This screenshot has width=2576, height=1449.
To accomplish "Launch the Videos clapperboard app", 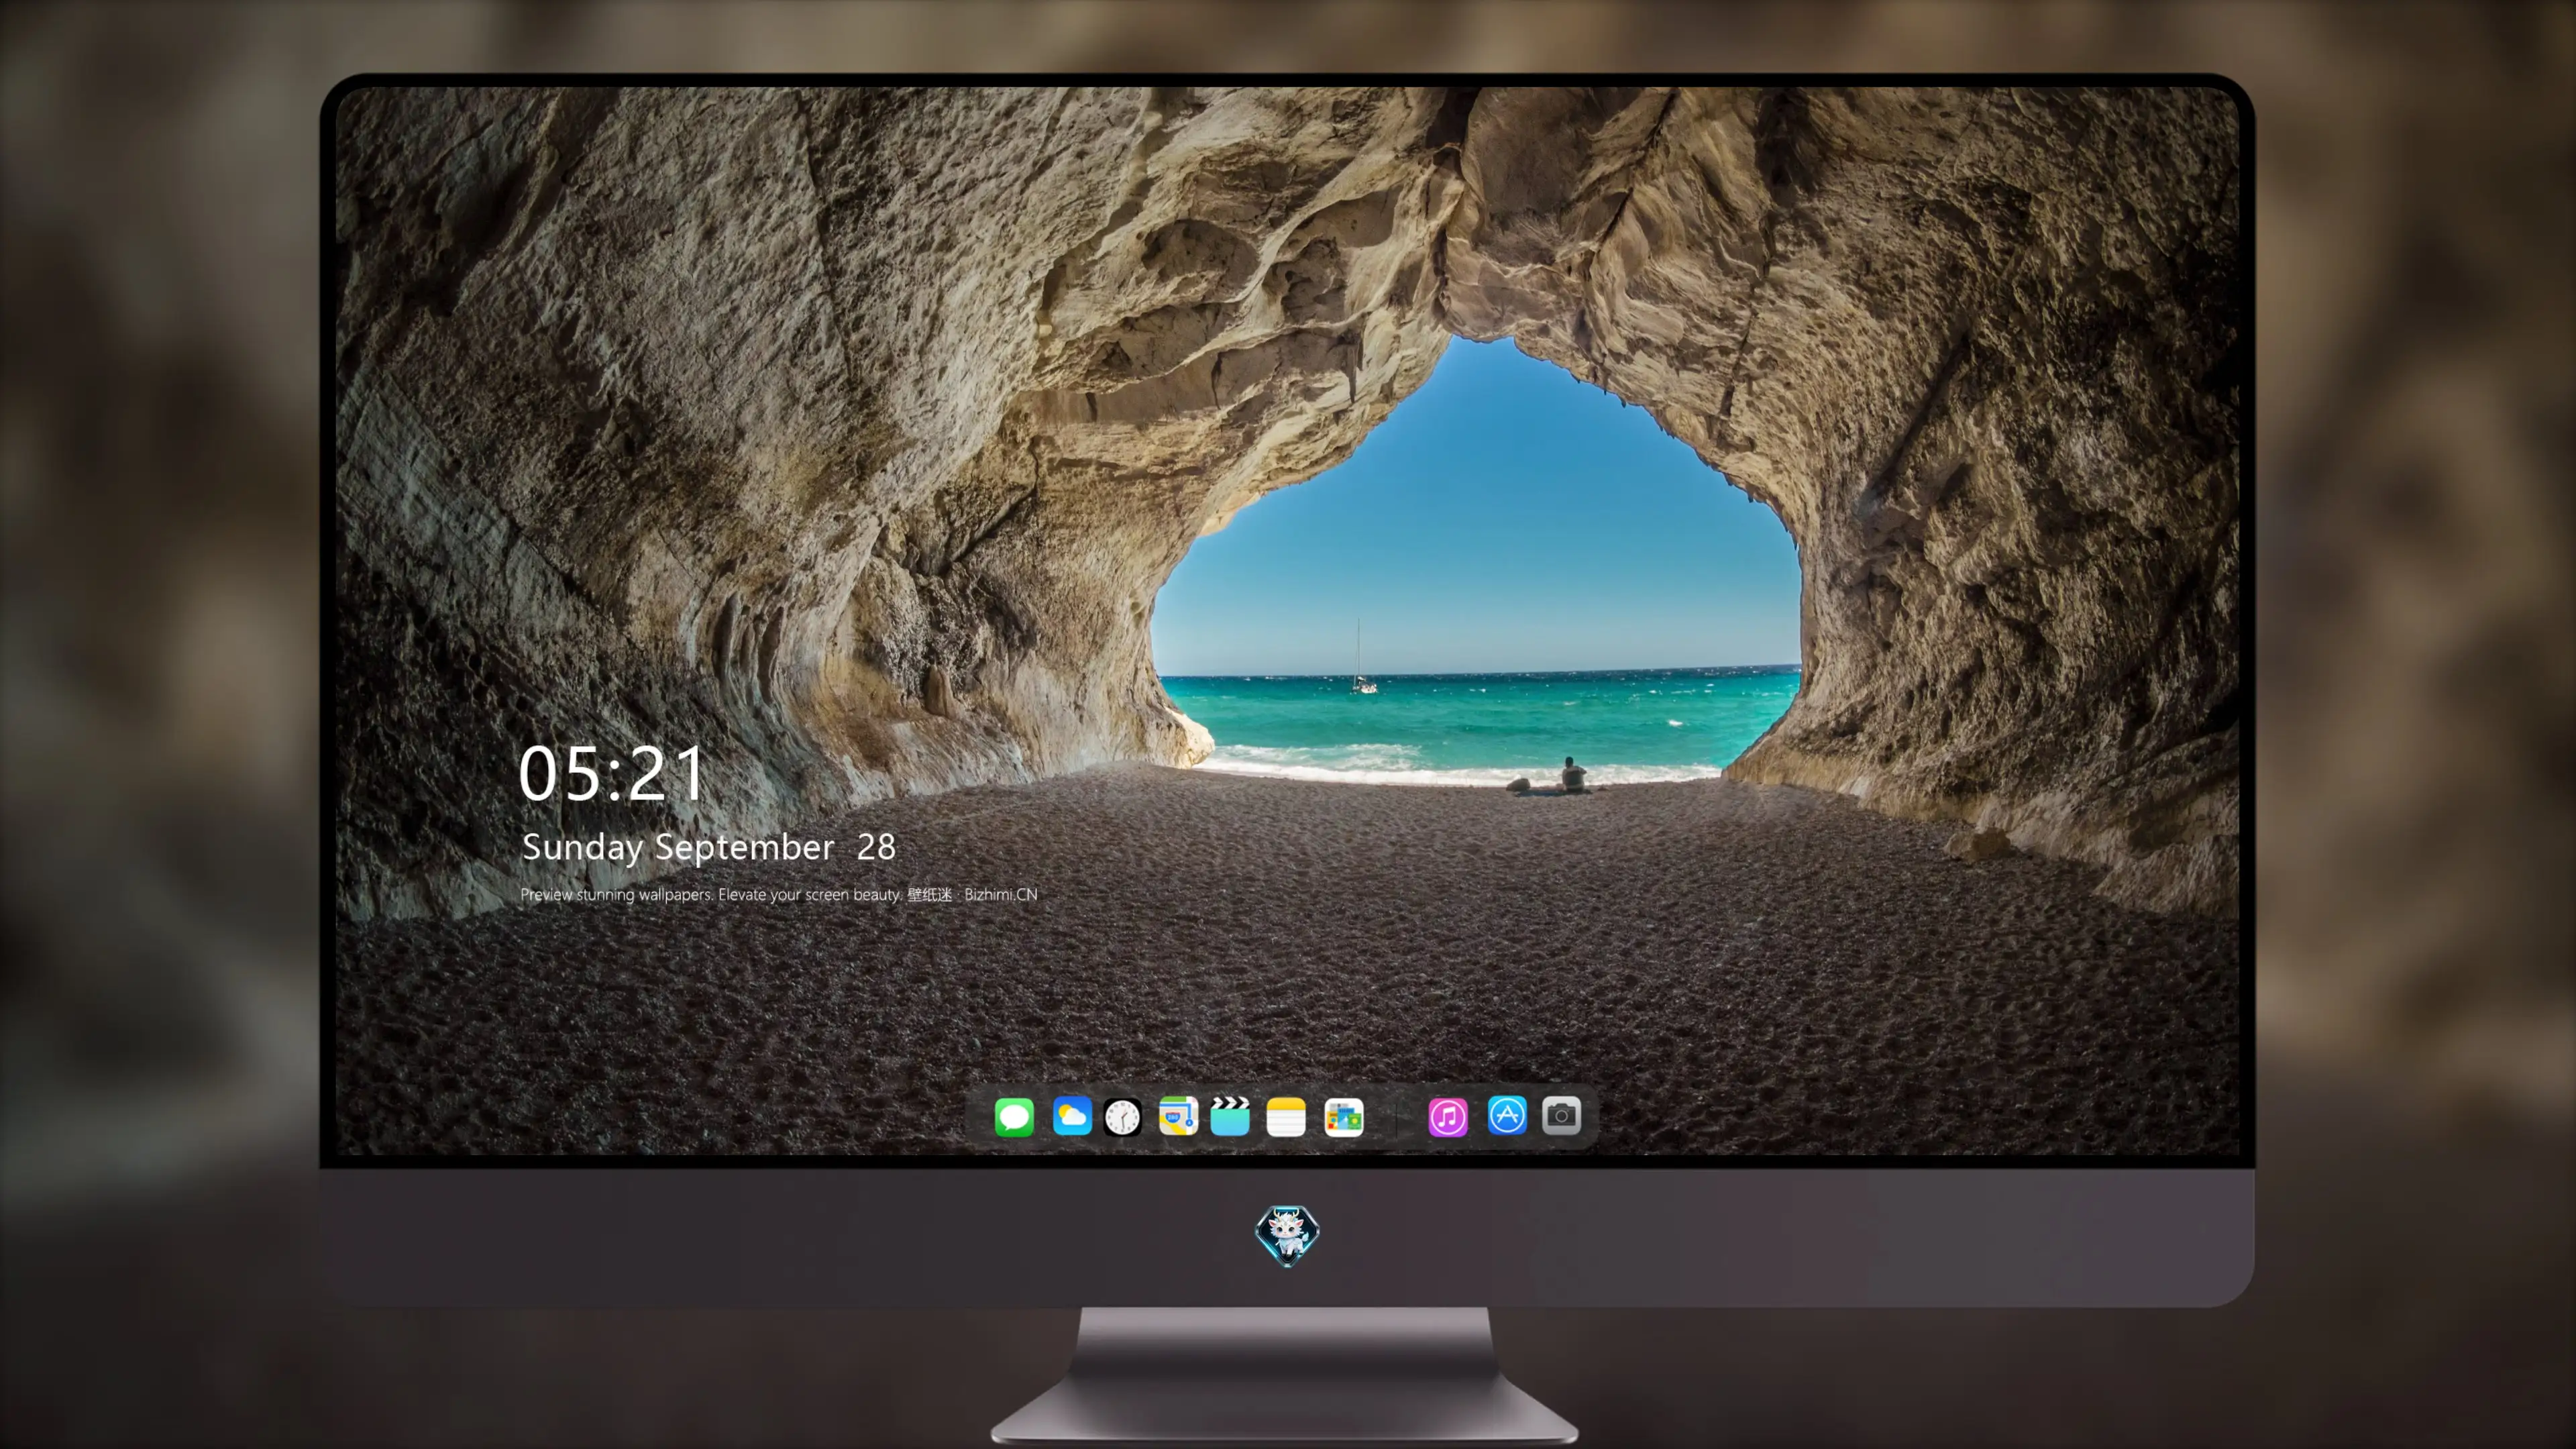I will [1230, 1116].
